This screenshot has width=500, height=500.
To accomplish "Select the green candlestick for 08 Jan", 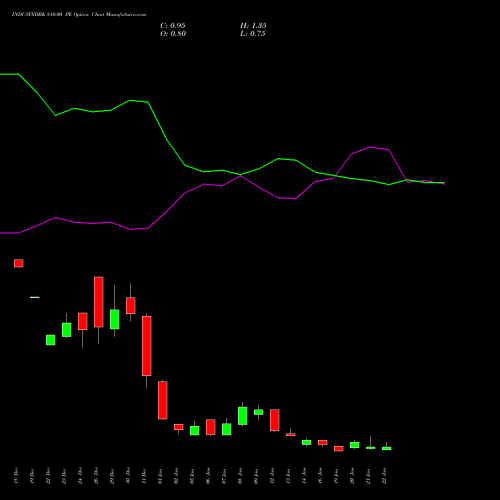I will [x=243, y=416].
